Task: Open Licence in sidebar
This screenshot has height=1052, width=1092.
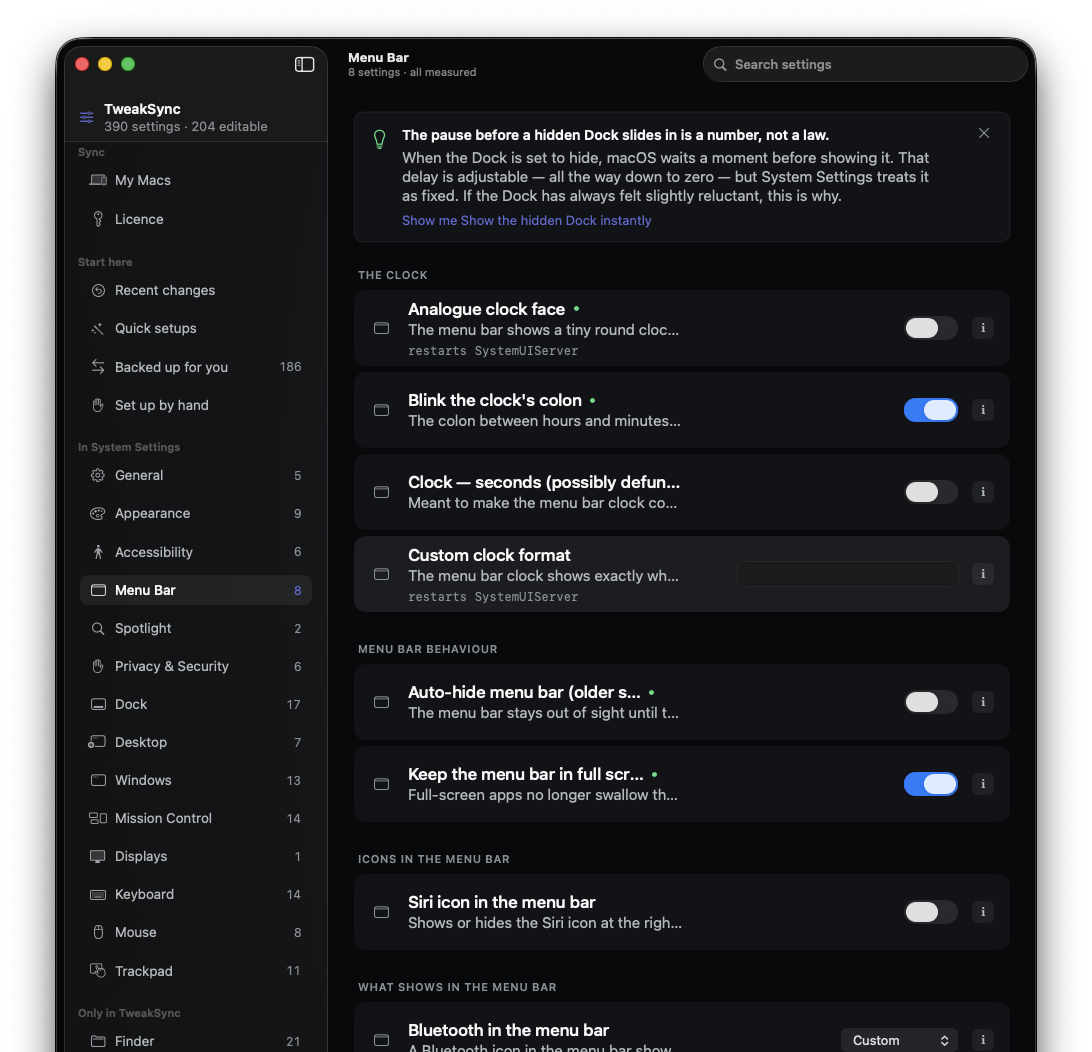Action: pyautogui.click(x=196, y=219)
